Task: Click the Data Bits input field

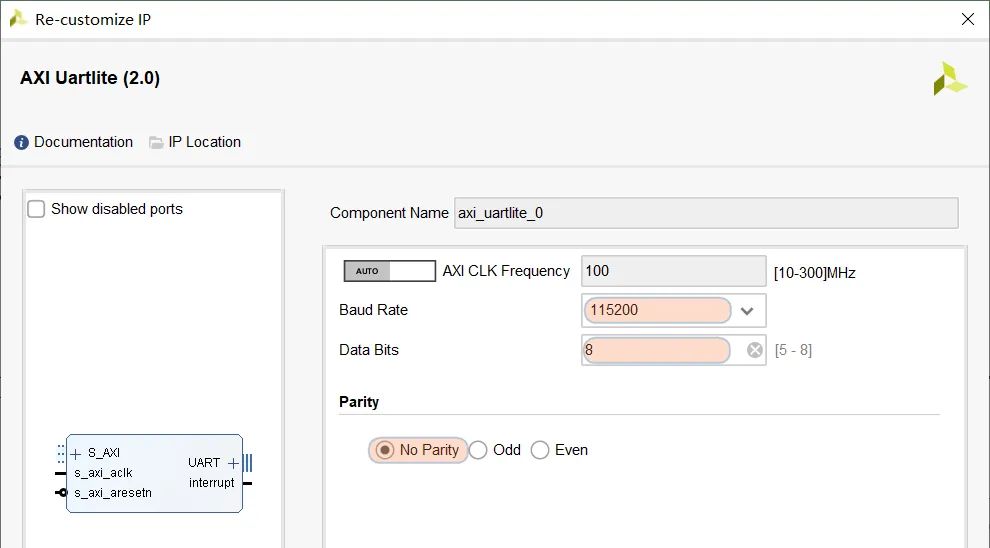Action: click(x=657, y=350)
